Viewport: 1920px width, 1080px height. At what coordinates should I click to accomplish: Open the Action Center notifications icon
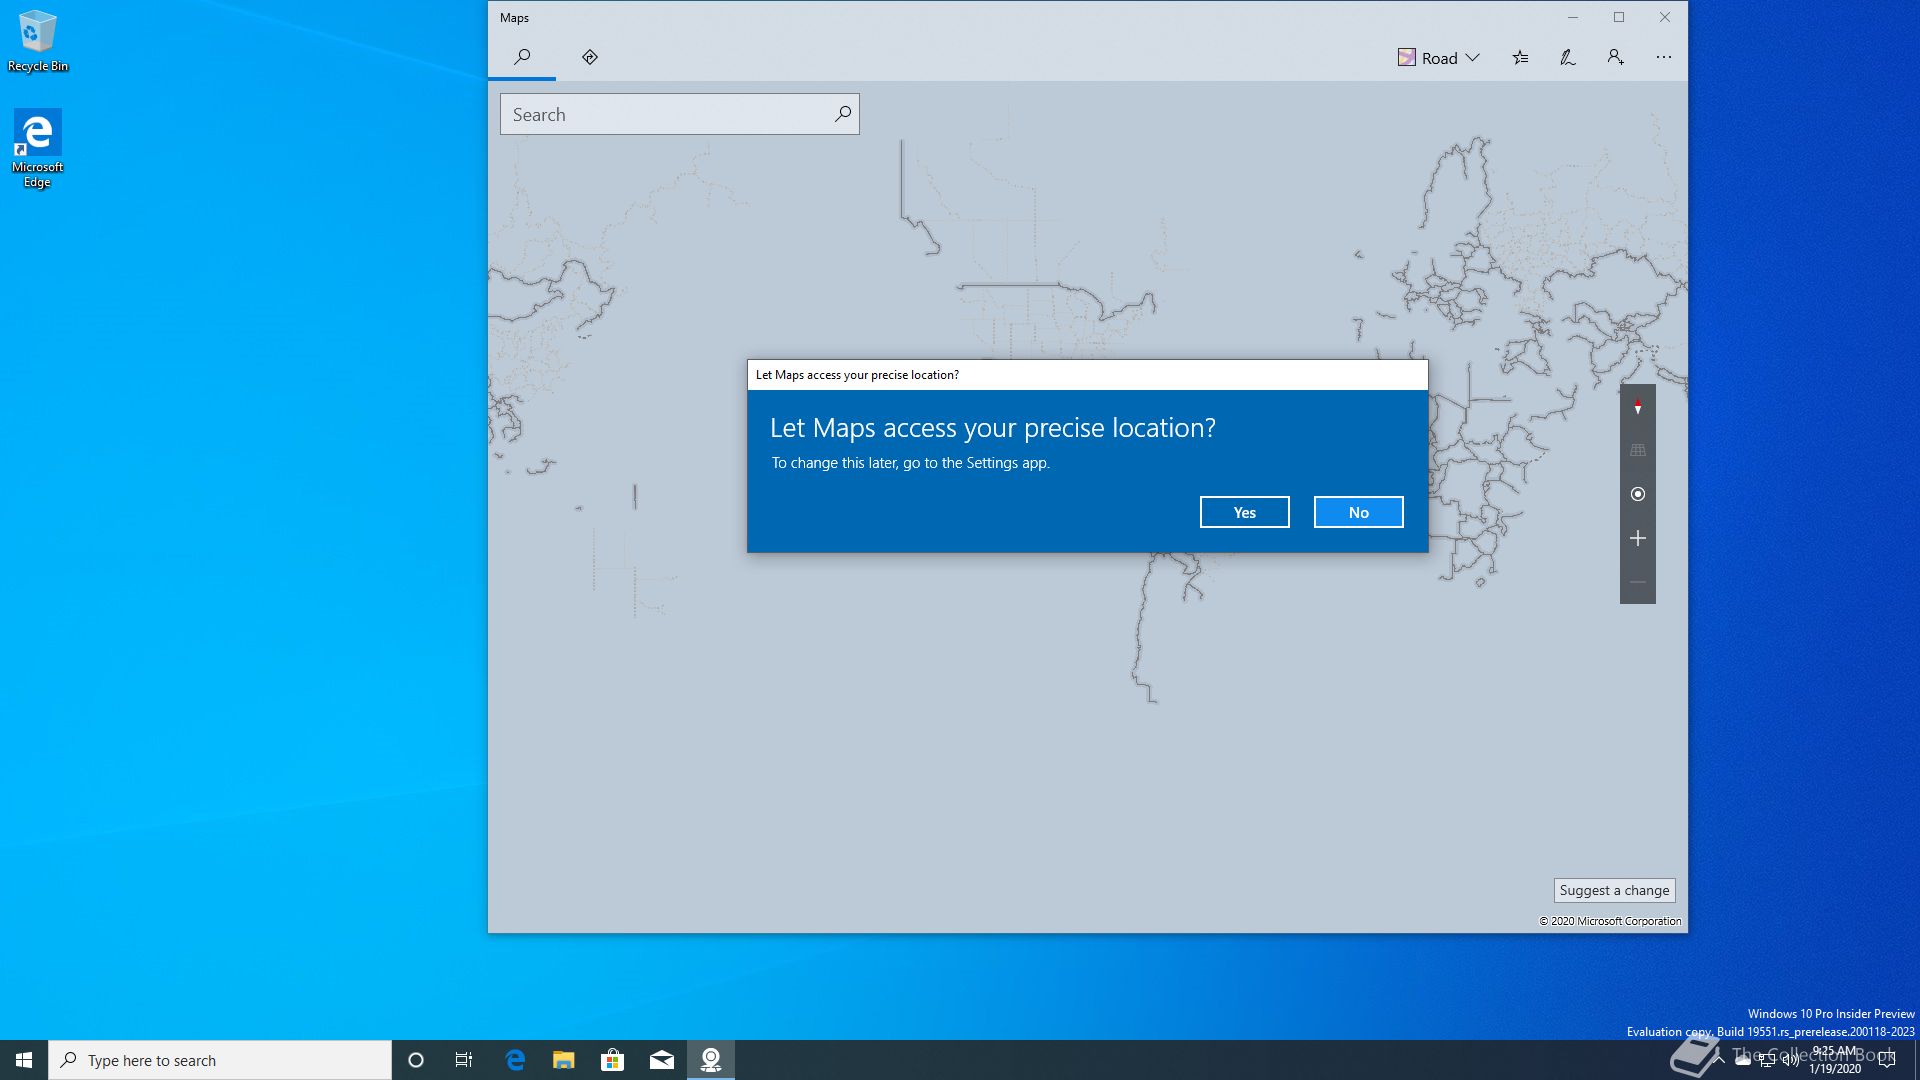pos(1887,1060)
